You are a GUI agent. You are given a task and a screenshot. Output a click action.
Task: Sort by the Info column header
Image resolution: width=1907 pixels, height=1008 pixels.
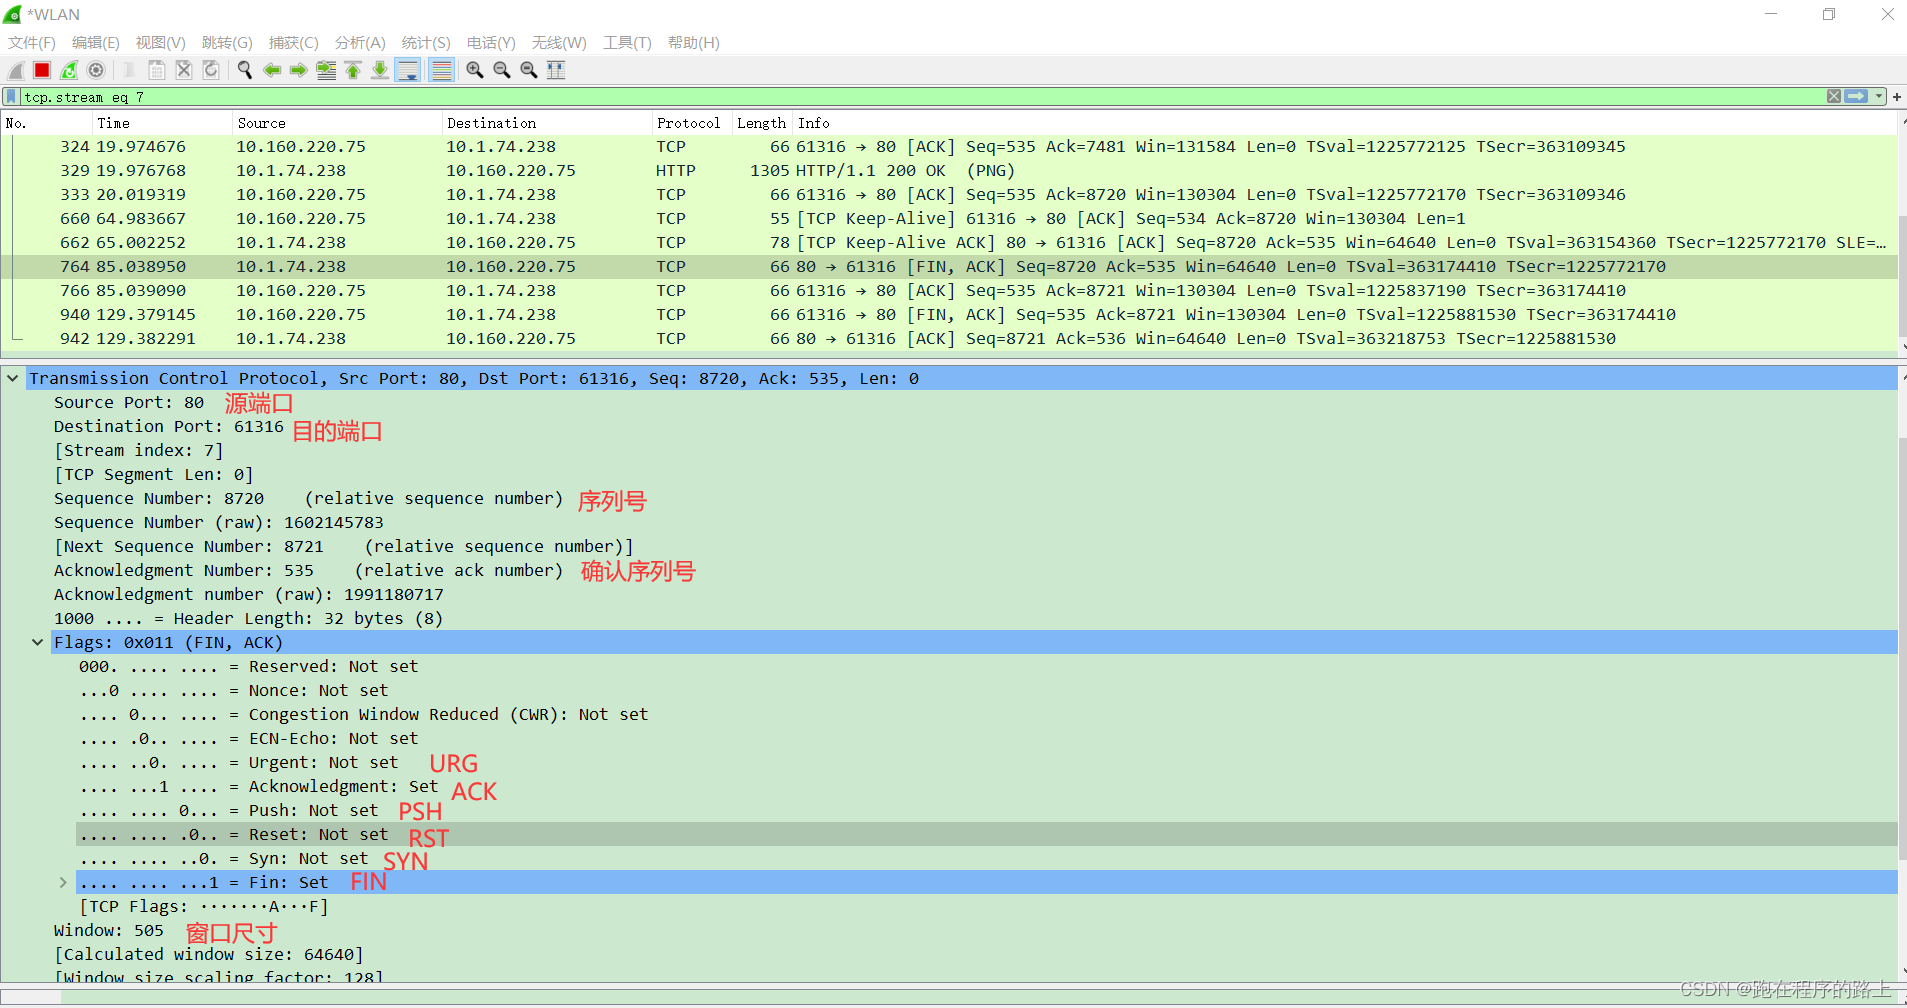click(1344, 123)
